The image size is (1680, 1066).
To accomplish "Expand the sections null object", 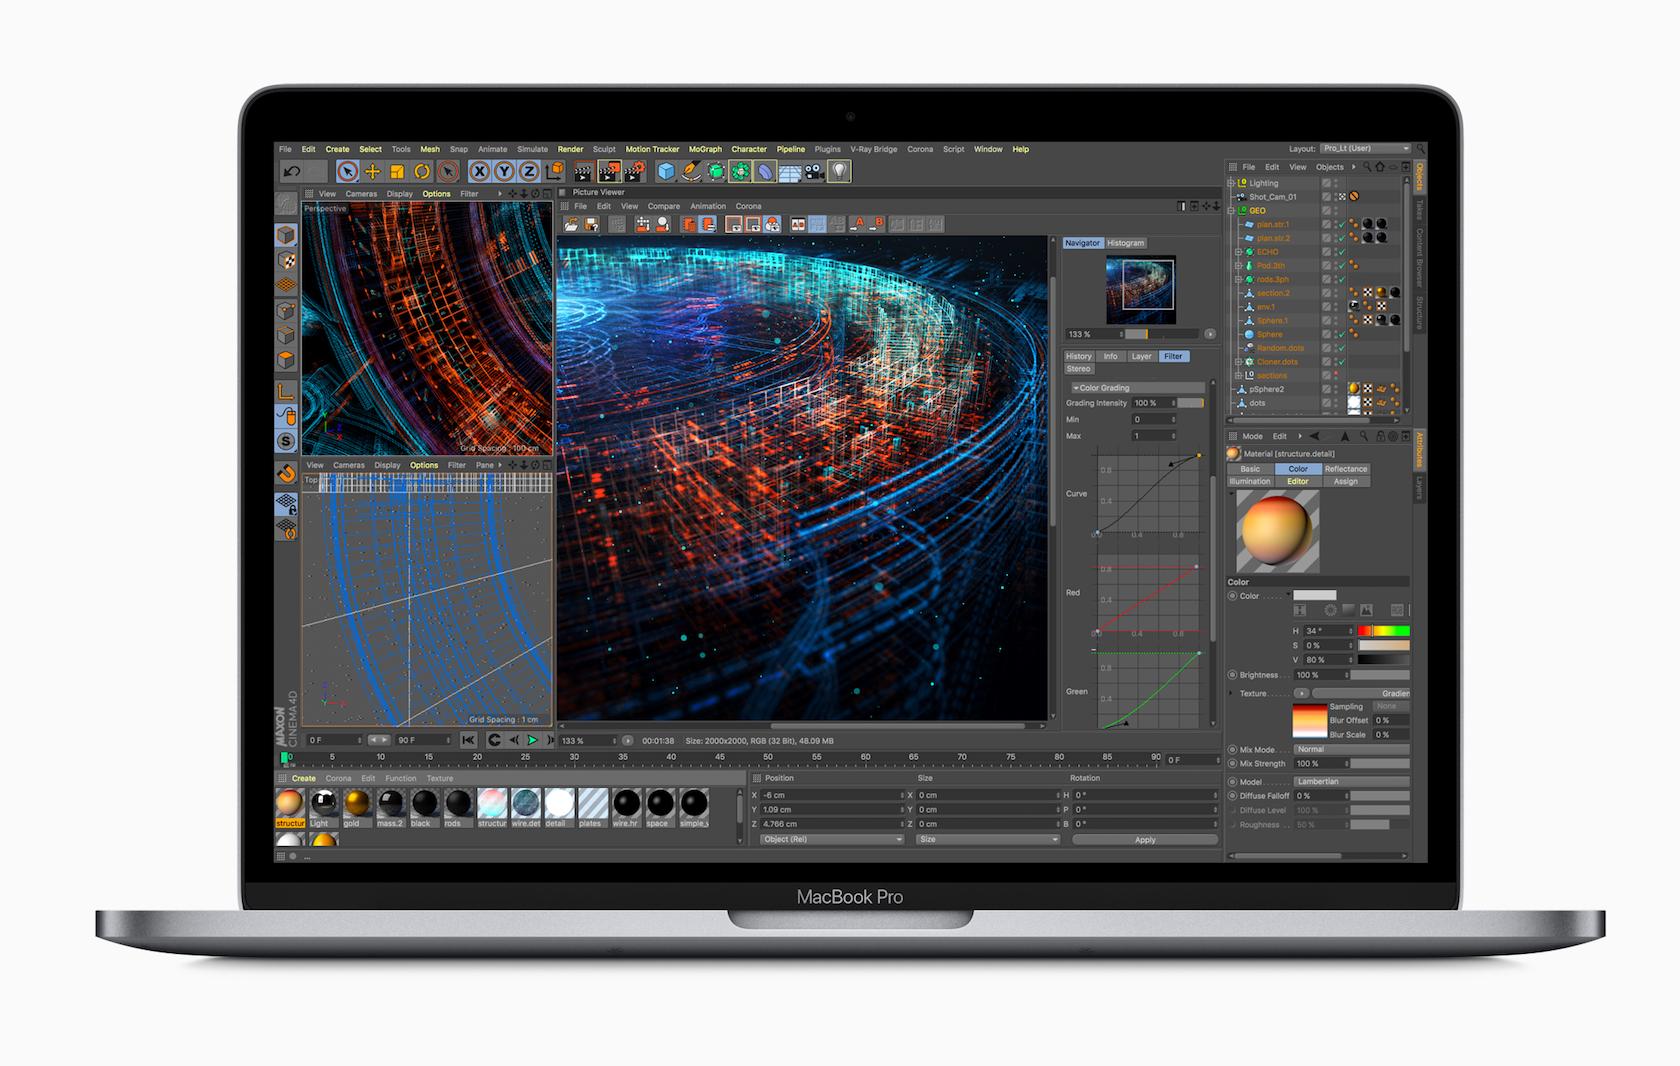I will [1238, 375].
